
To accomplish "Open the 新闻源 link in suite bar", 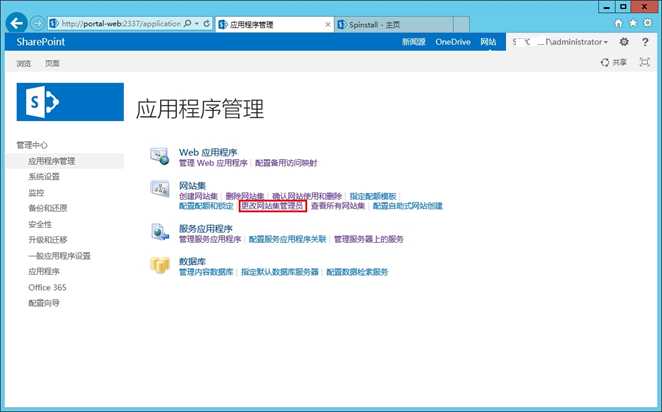I will click(413, 42).
